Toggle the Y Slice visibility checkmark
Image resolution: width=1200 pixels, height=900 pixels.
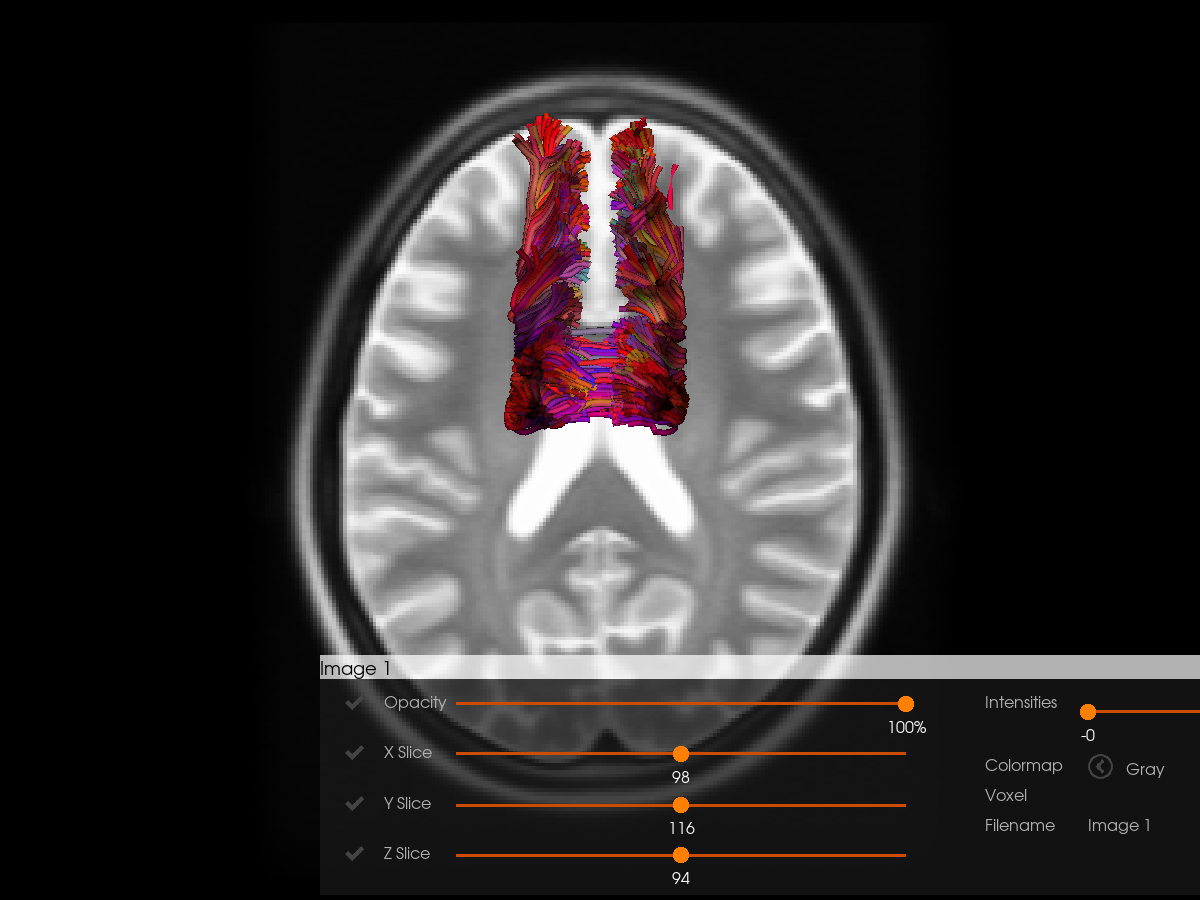[354, 804]
